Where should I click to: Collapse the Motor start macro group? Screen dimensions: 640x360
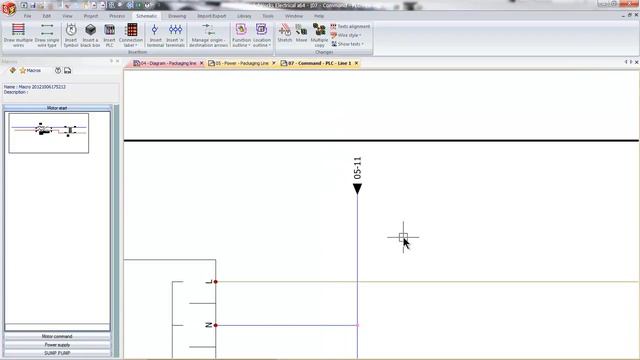(57, 108)
